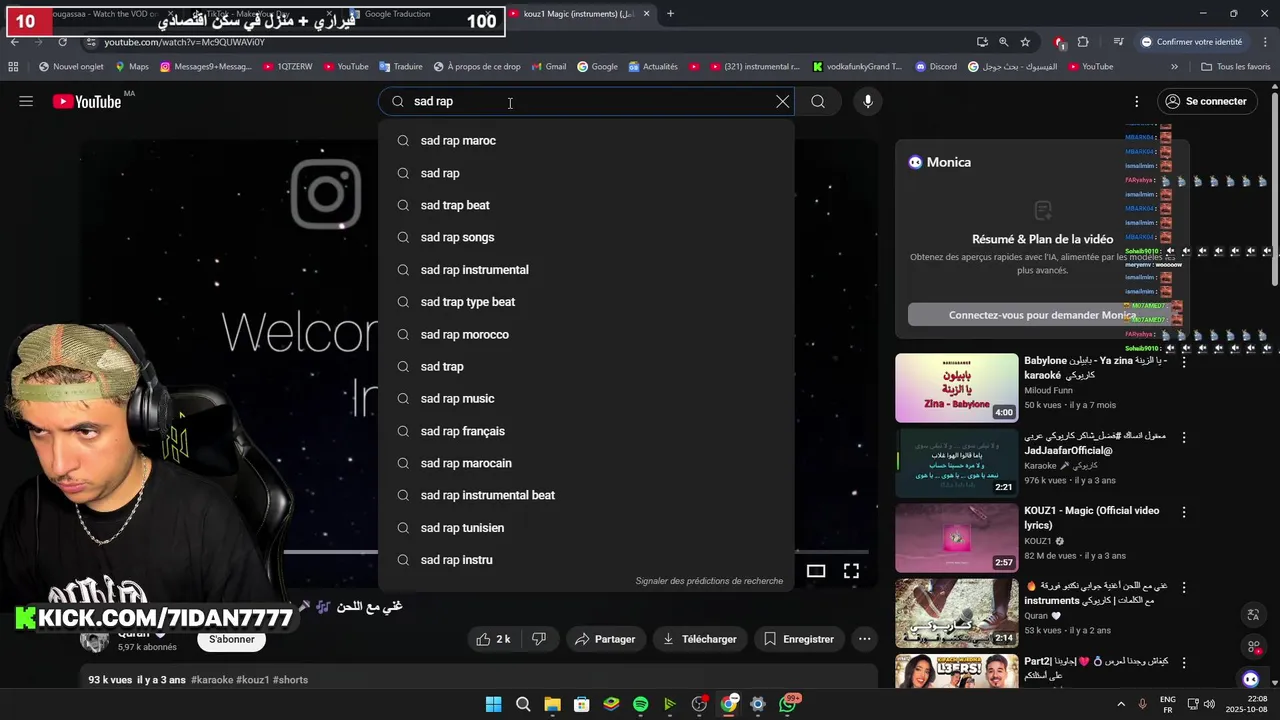Open the Maps bookmark
The height and width of the screenshot is (720, 1280).
[131, 67]
